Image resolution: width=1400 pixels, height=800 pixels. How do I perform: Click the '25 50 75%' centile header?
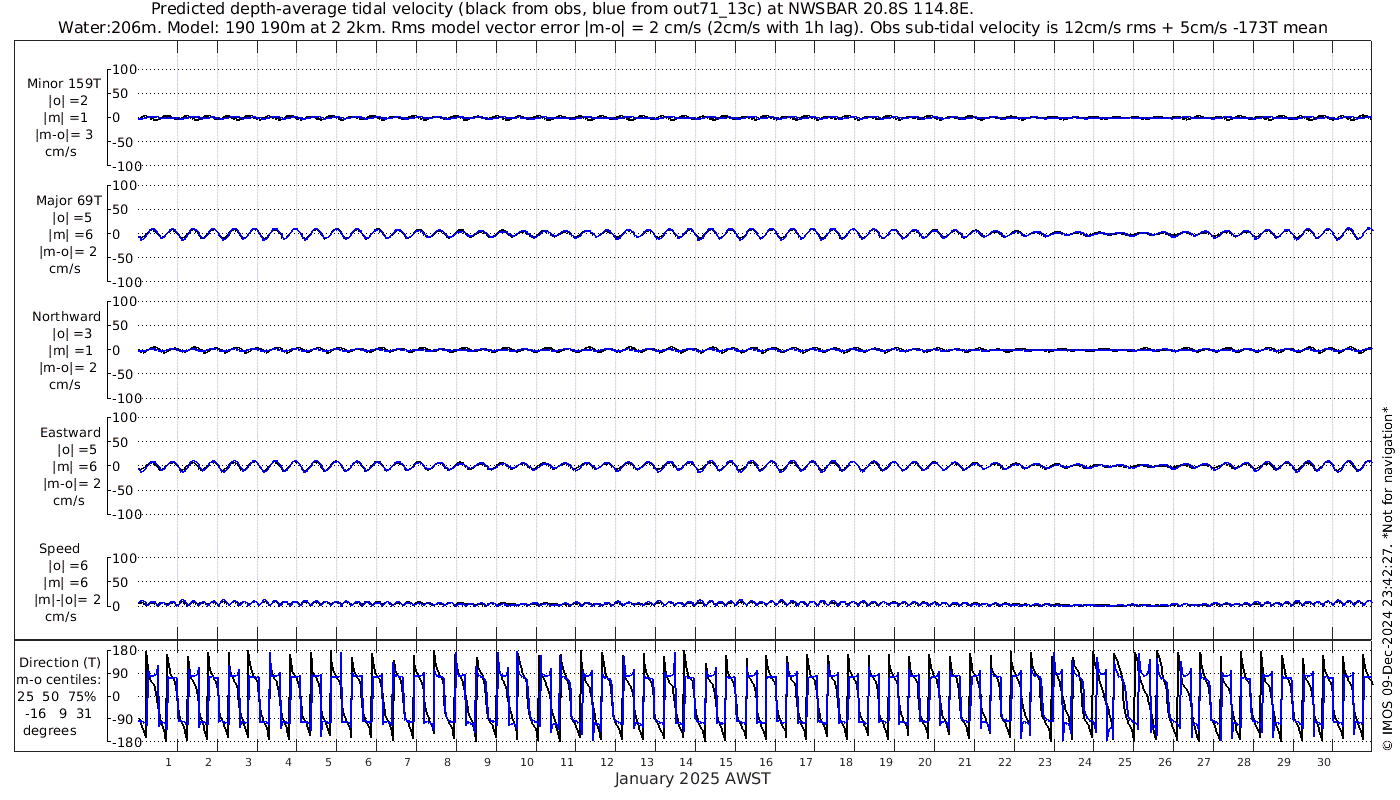coord(59,696)
